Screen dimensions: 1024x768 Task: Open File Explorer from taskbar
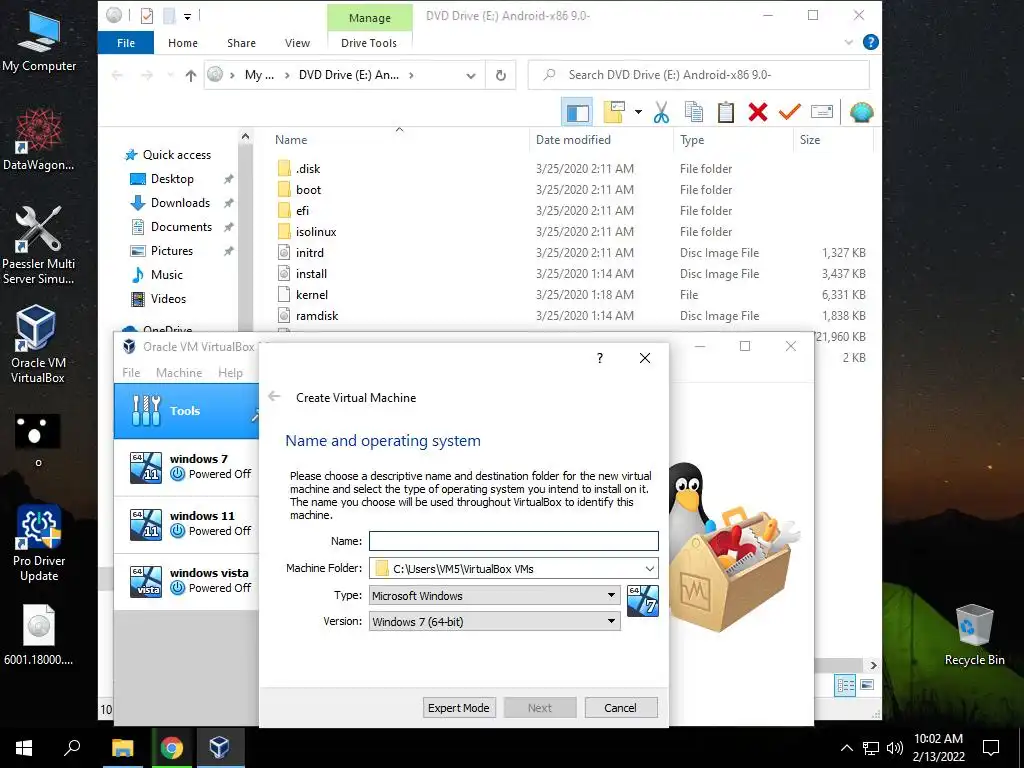coord(122,748)
